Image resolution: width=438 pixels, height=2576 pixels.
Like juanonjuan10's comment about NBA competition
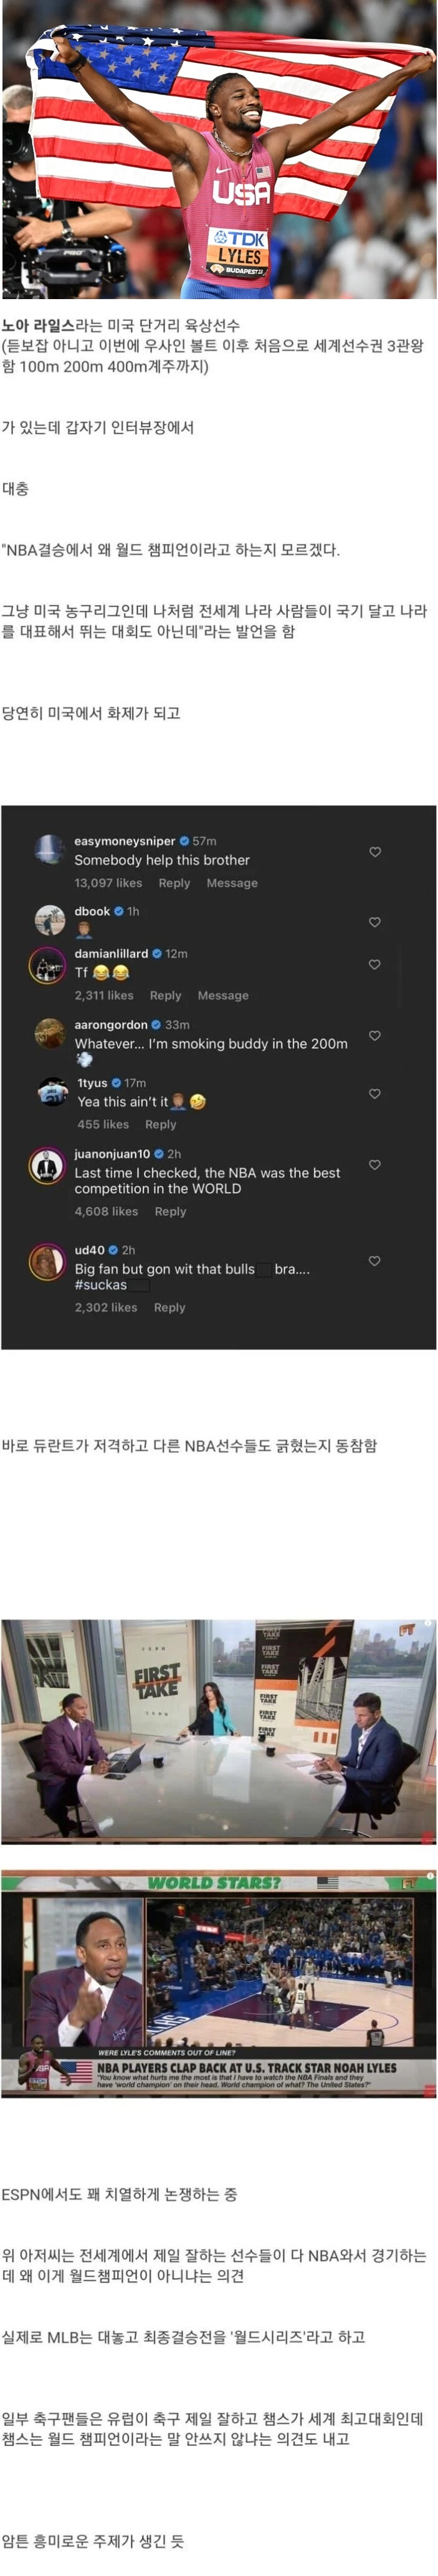click(x=375, y=1165)
